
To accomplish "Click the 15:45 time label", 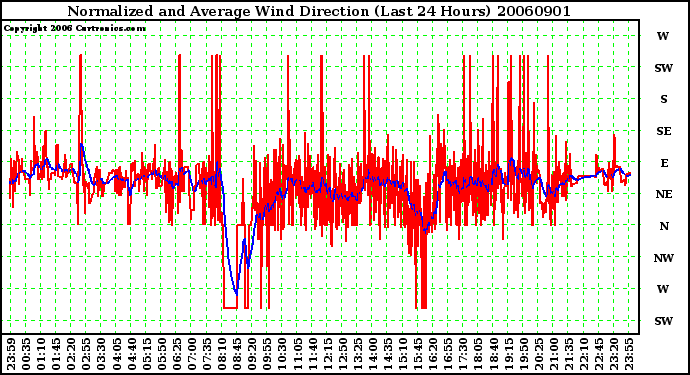I will 418,354.
